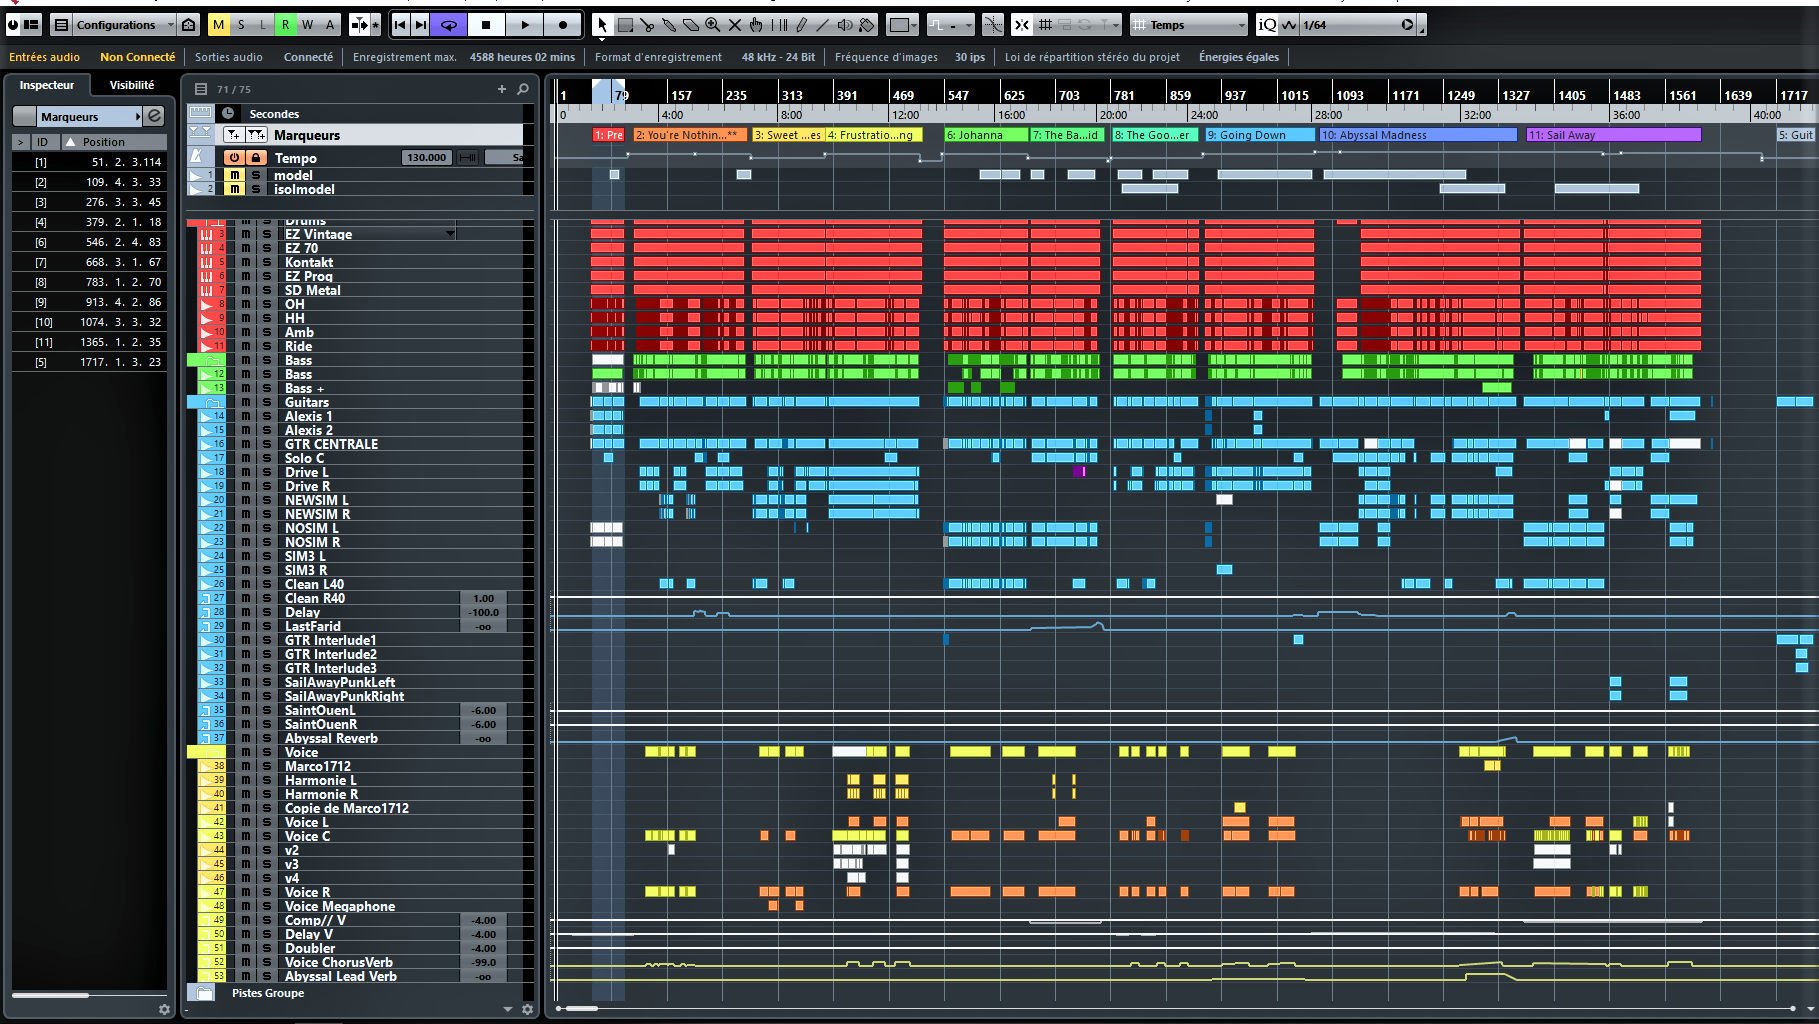1819x1024 pixels.
Task: Expand the isolmodel track
Action: pos(197,189)
